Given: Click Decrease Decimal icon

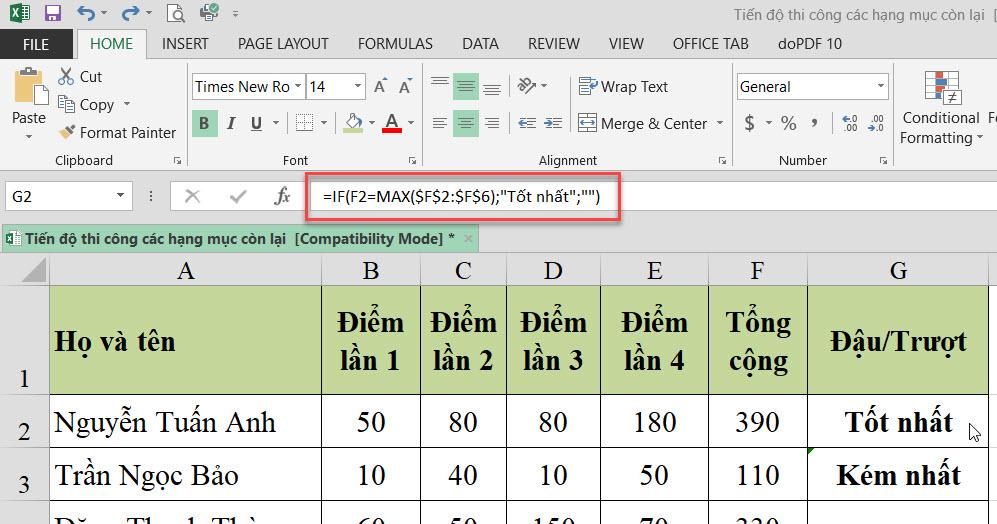Looking at the screenshot, I should pyautogui.click(x=876, y=123).
